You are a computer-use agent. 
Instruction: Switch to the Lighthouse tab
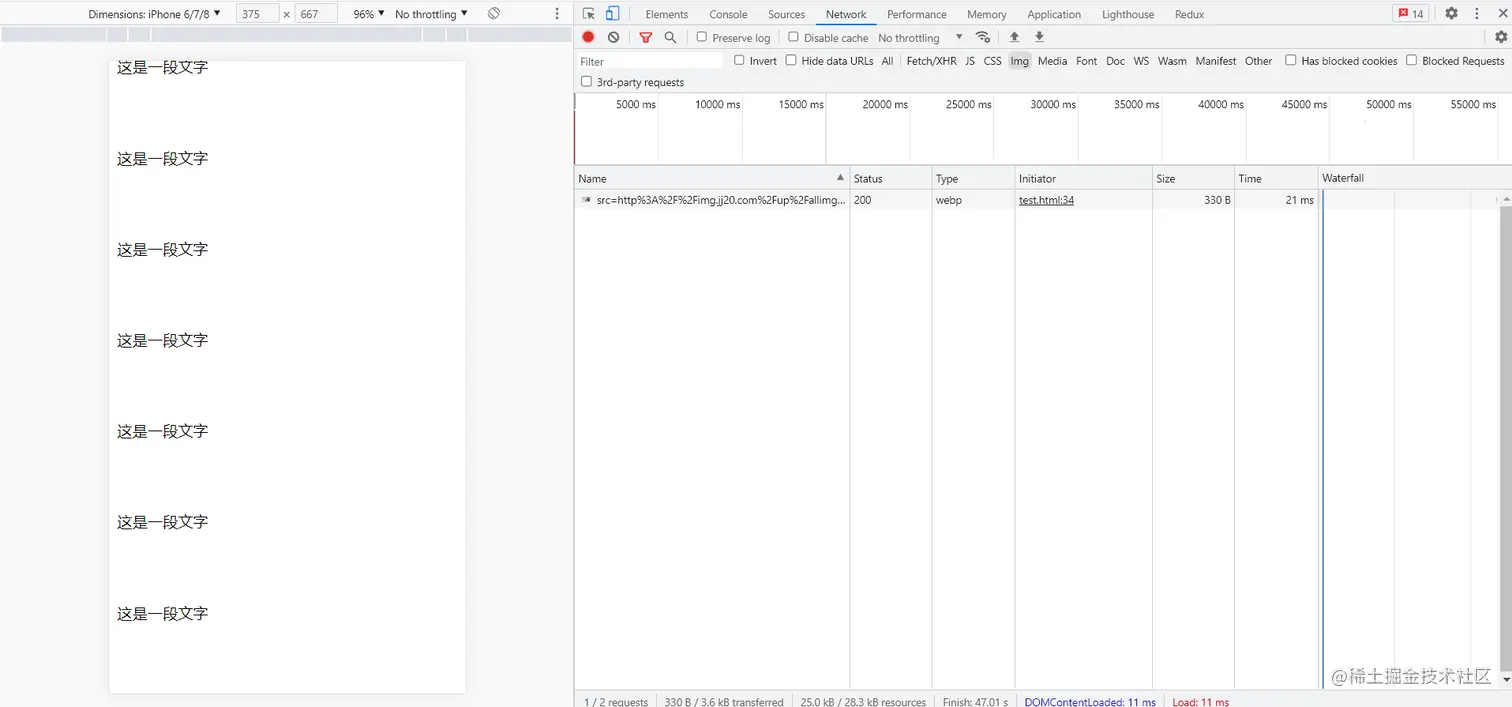pos(1128,14)
